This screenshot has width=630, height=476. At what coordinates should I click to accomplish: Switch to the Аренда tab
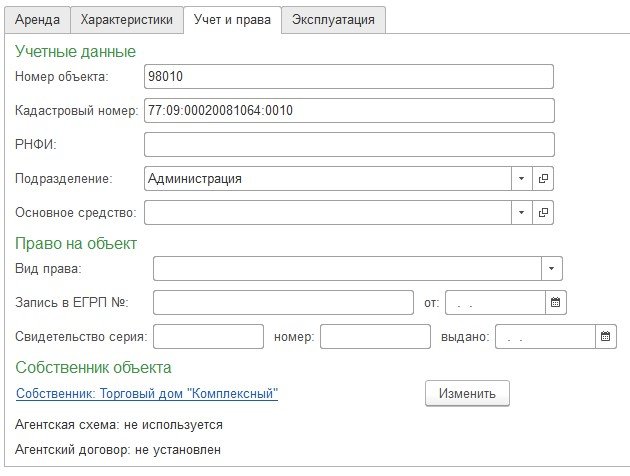tap(38, 20)
